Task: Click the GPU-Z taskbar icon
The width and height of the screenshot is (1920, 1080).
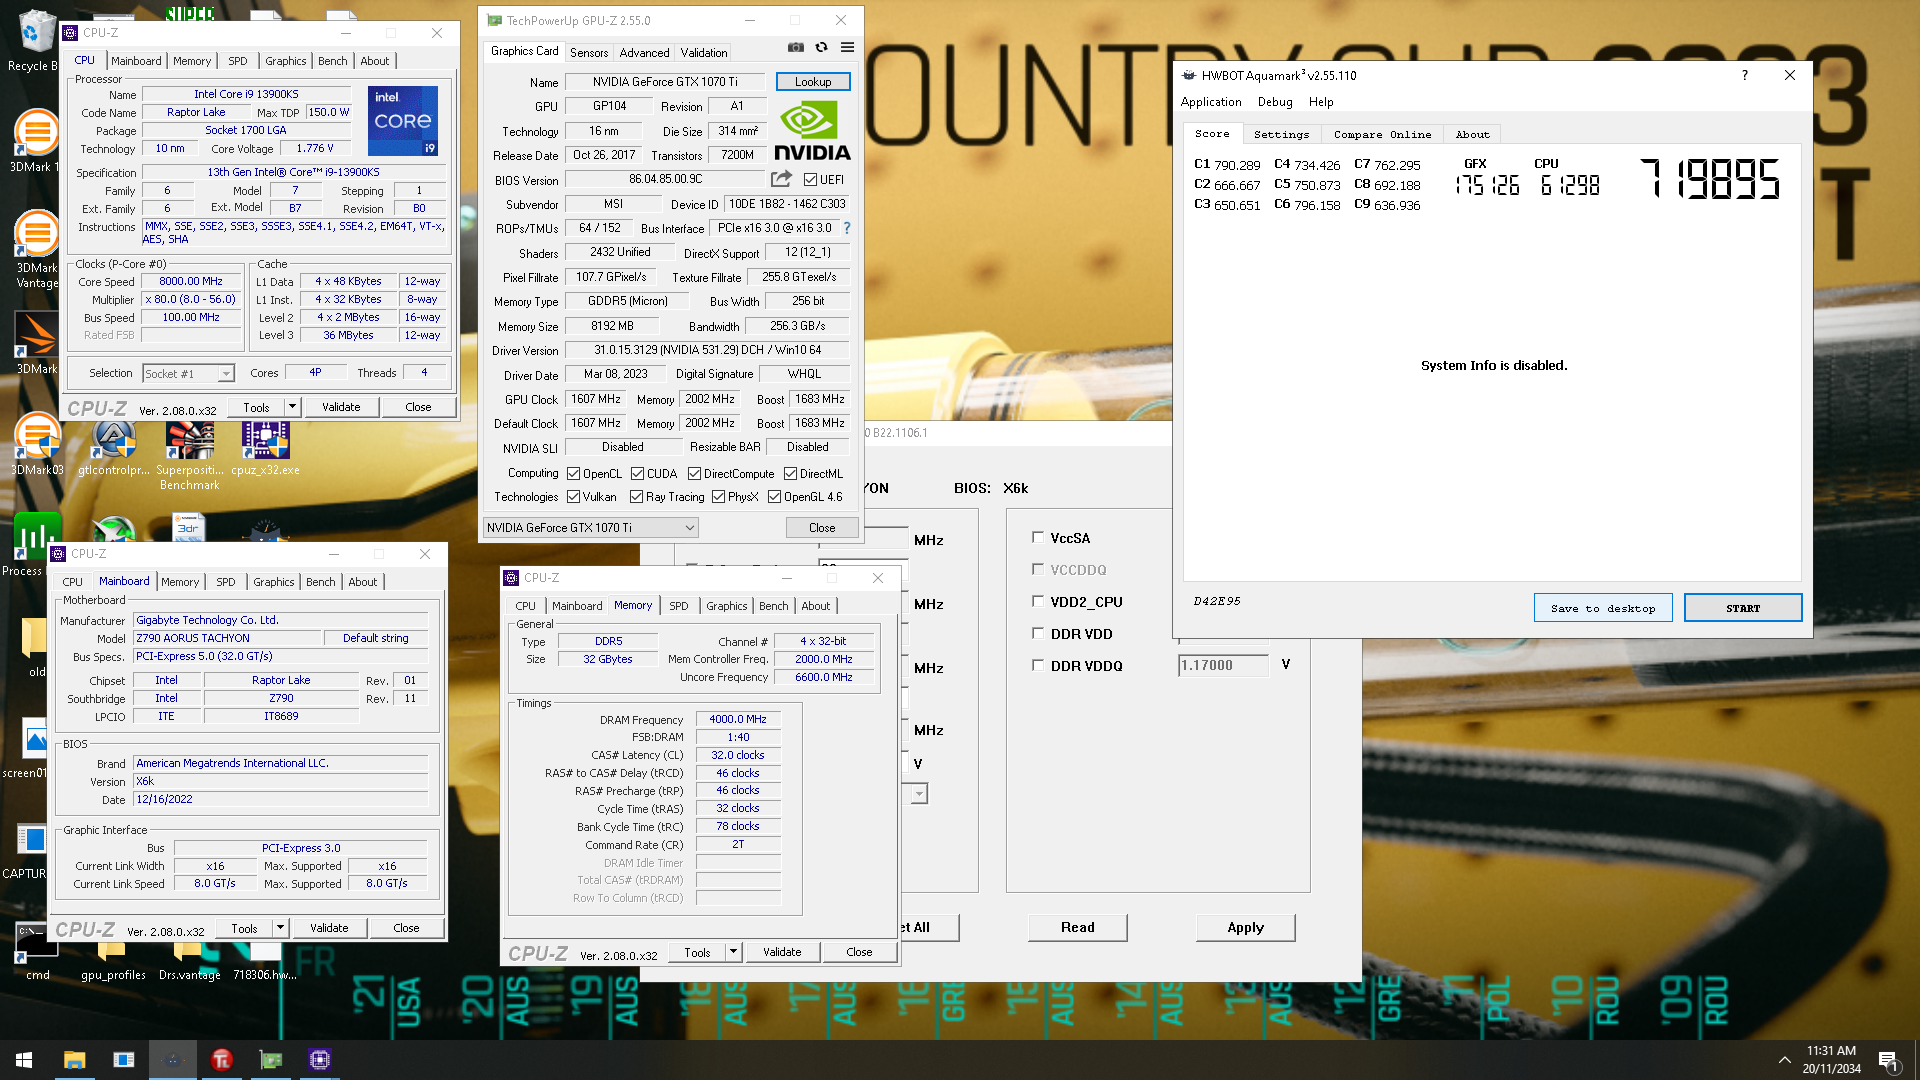Action: (271, 1060)
